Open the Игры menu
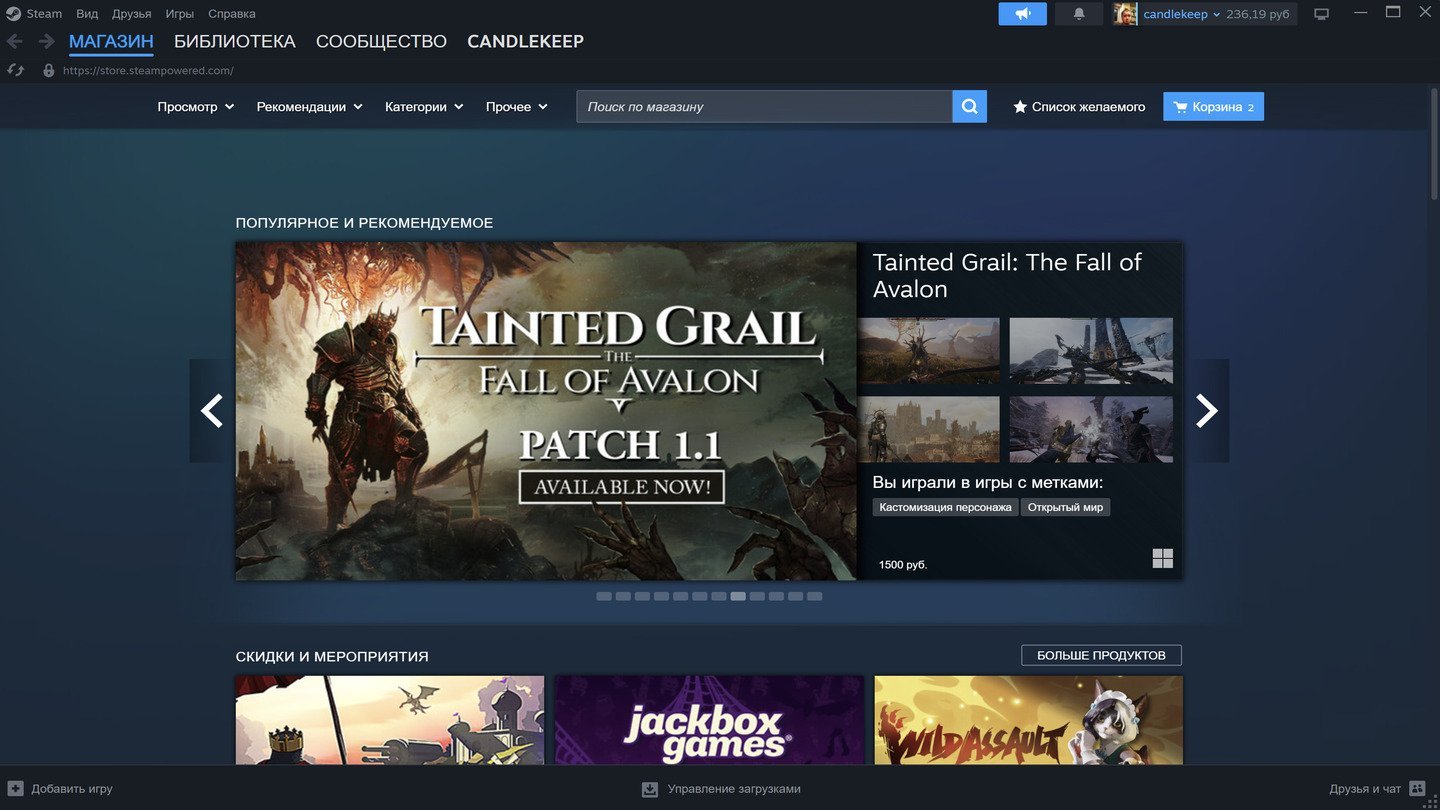This screenshot has height=810, width=1440. [180, 14]
